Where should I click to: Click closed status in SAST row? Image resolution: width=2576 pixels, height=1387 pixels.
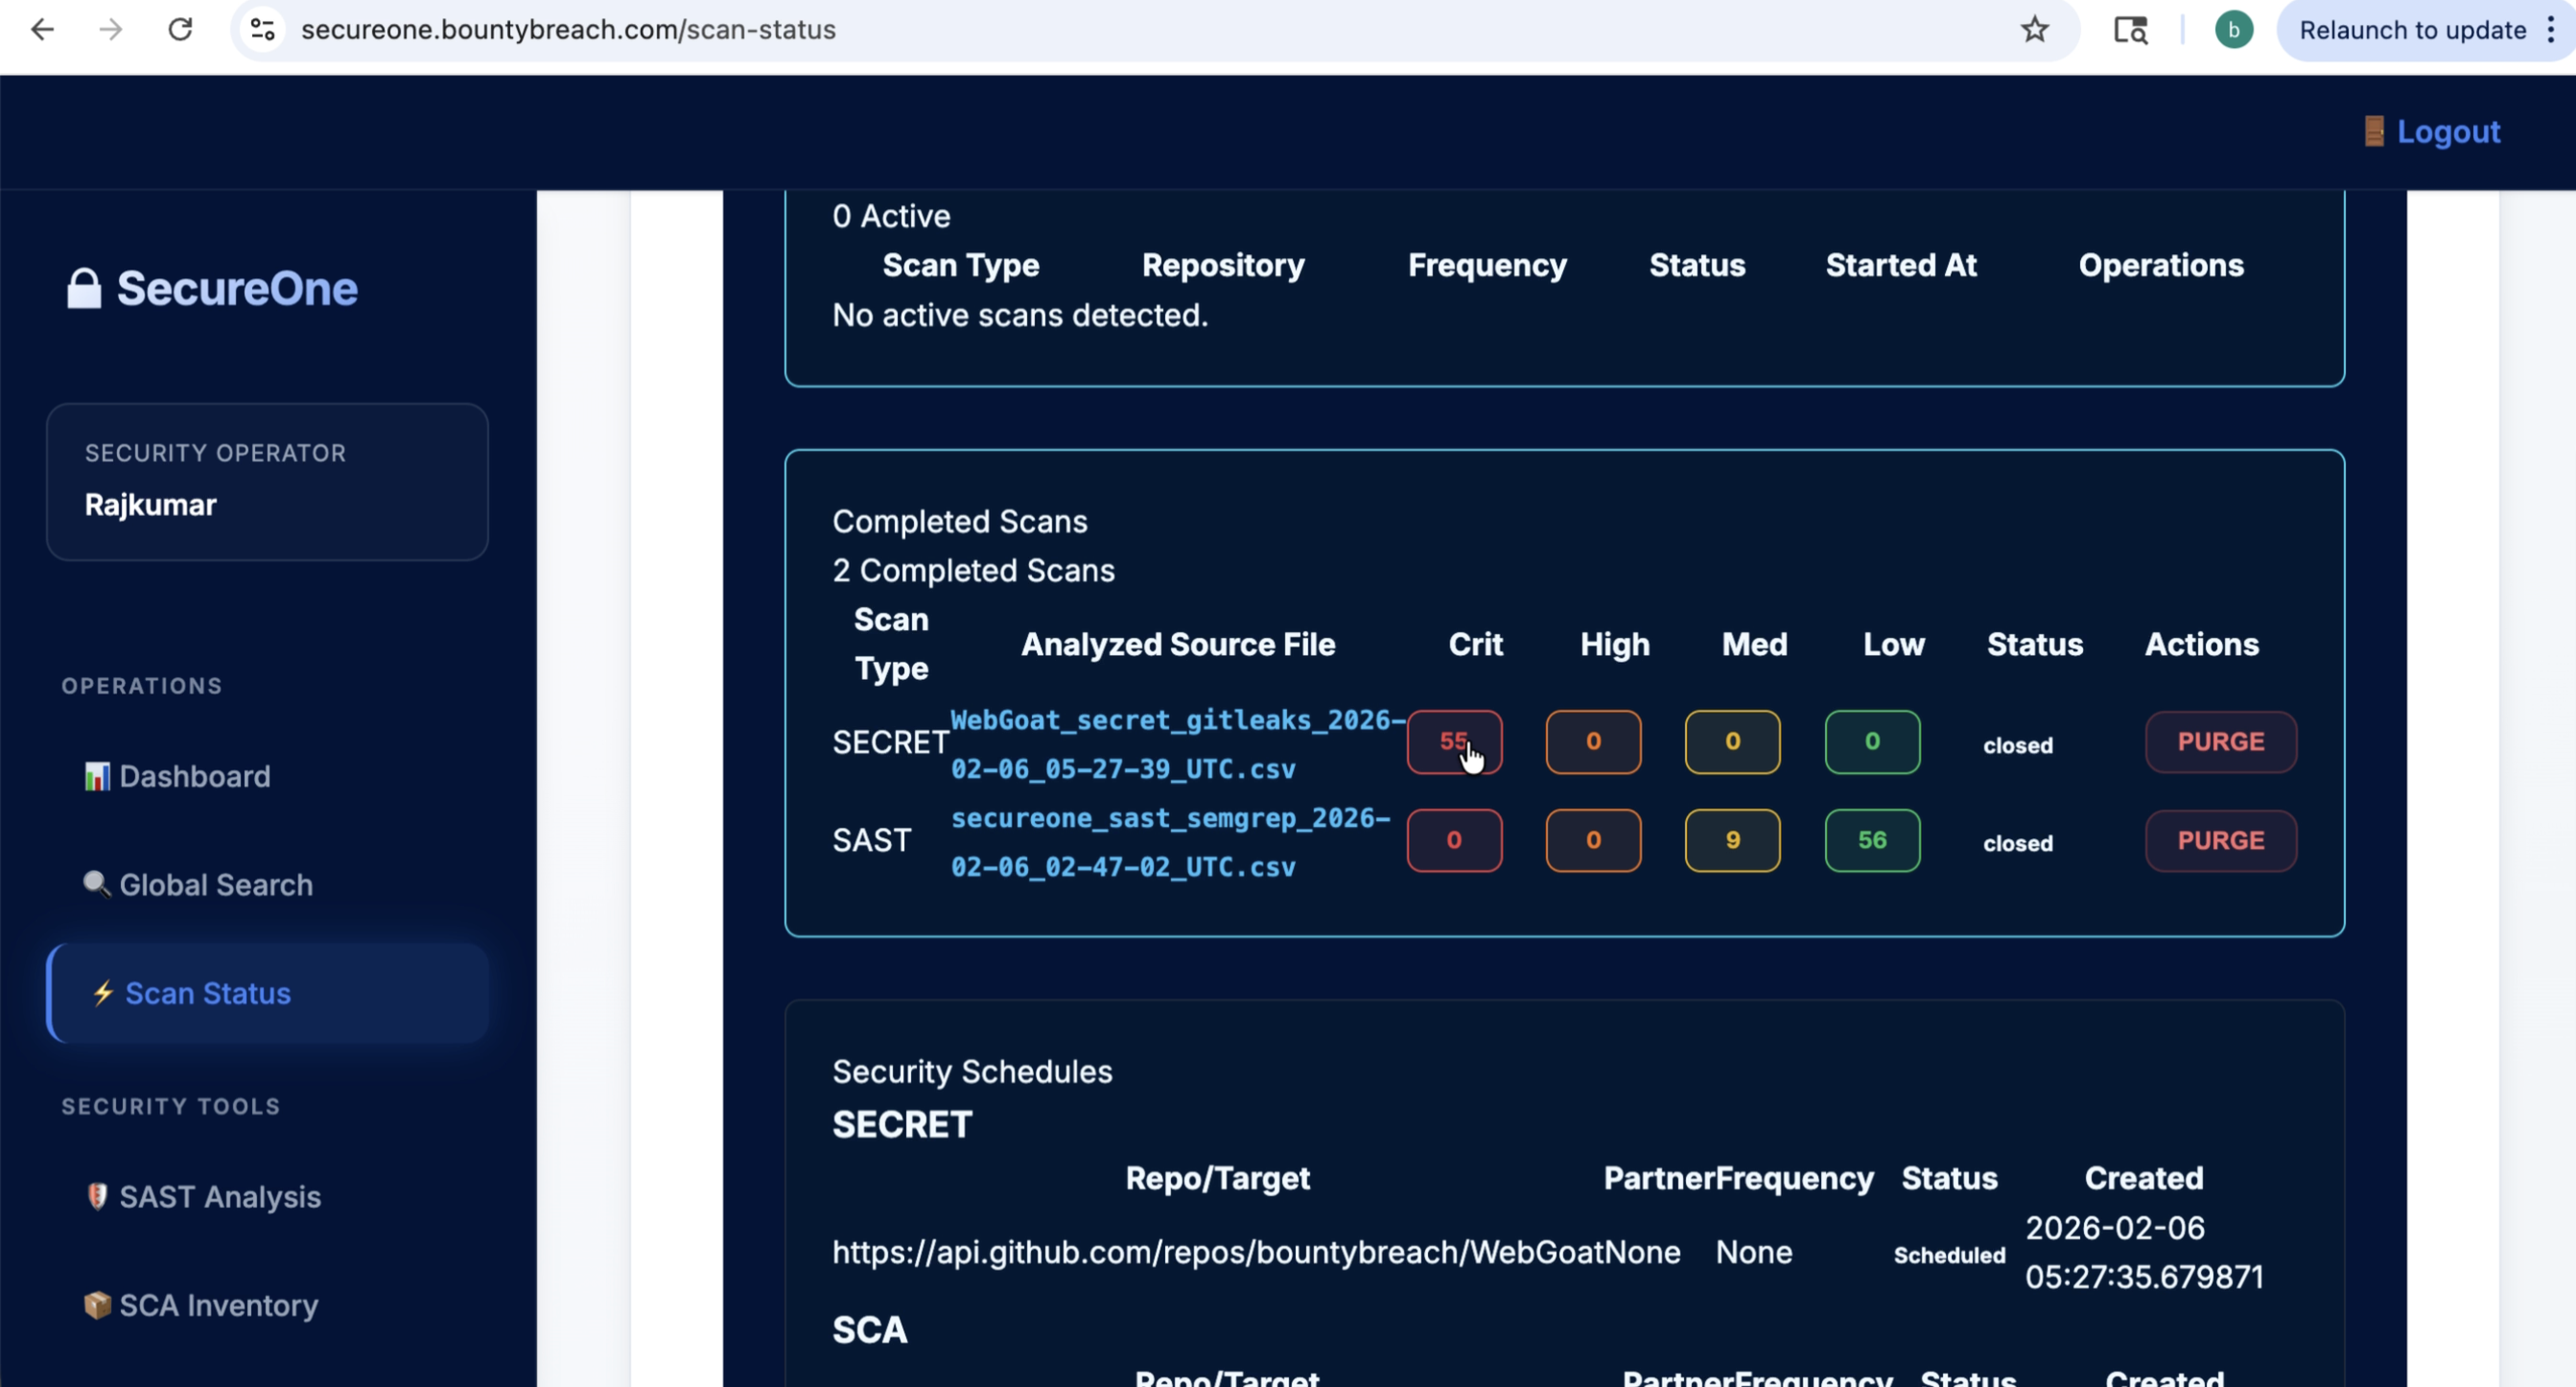click(x=2018, y=843)
